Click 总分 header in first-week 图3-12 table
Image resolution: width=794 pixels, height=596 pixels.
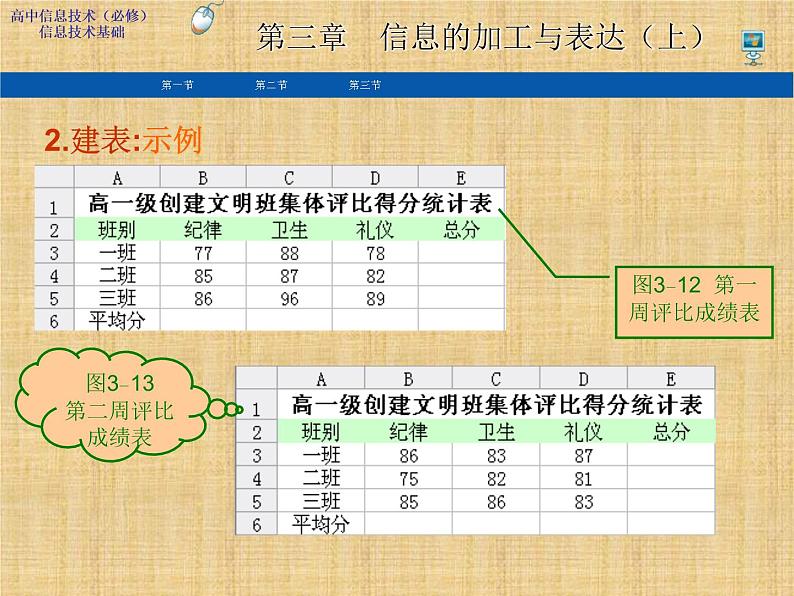[461, 230]
